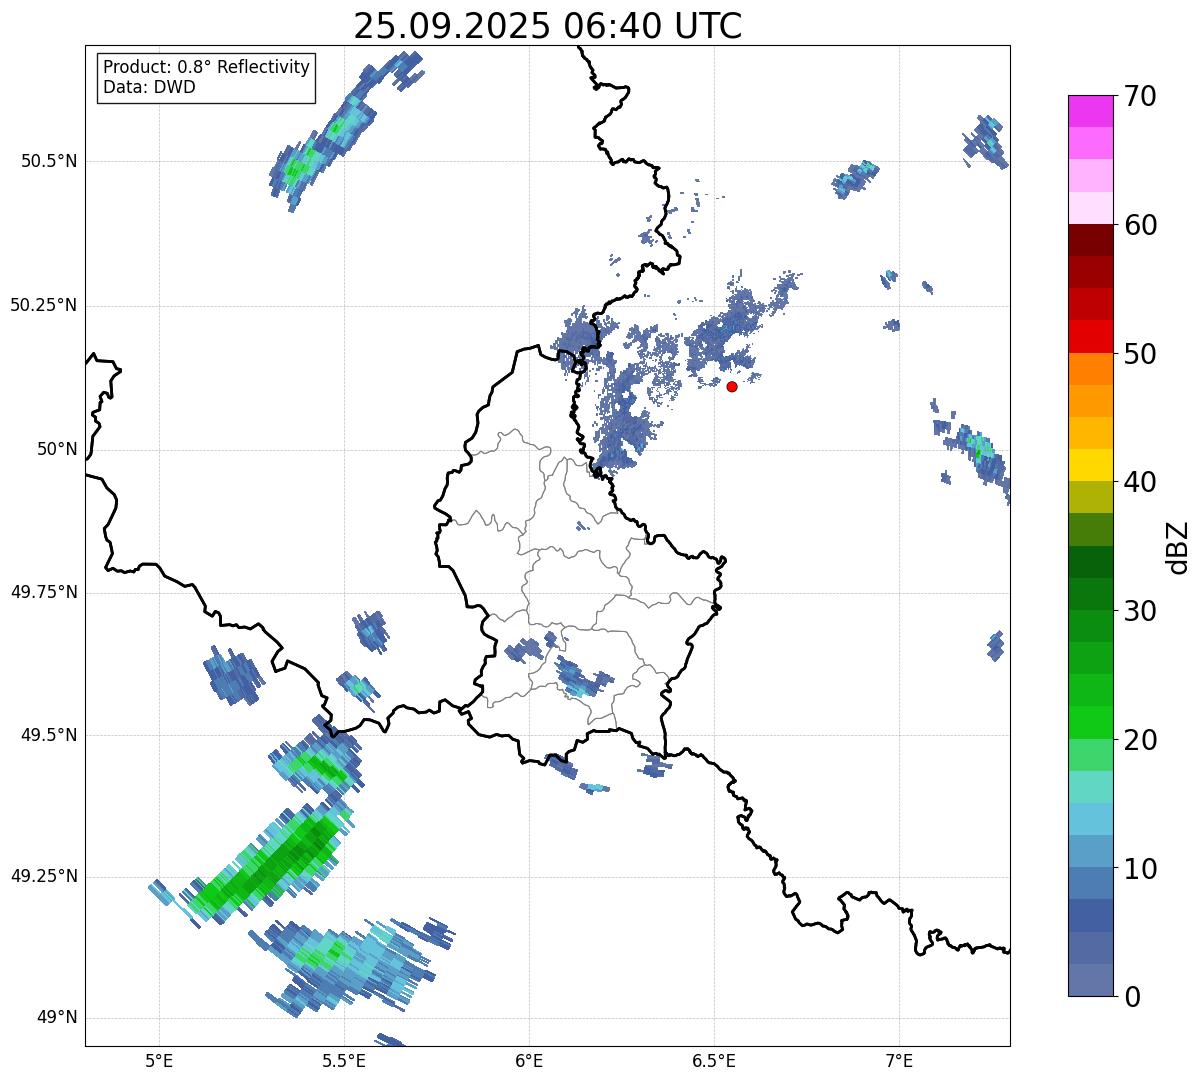
Task: Click the dBZ colorbar axis label
Action: point(1178,546)
